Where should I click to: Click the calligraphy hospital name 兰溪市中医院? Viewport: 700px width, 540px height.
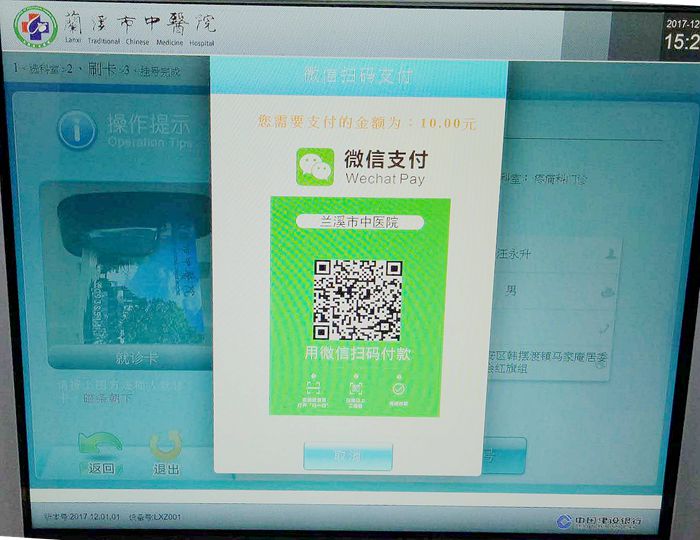click(140, 23)
